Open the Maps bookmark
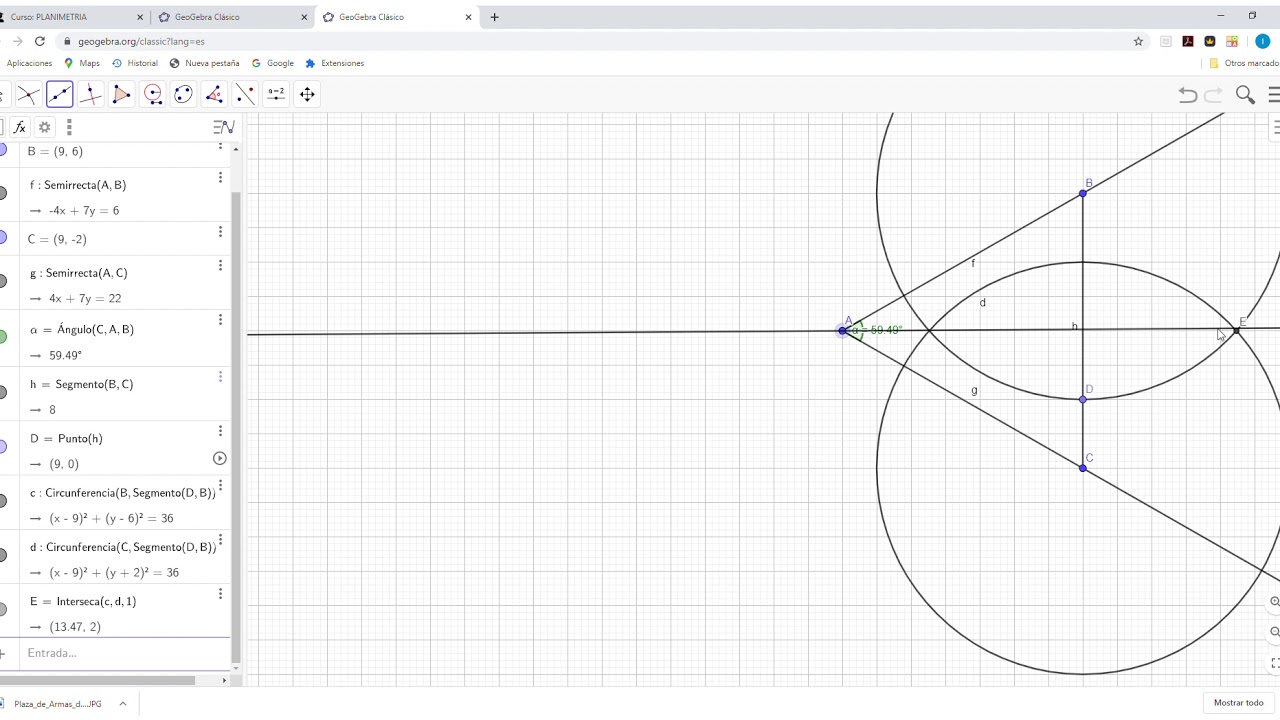 point(82,63)
